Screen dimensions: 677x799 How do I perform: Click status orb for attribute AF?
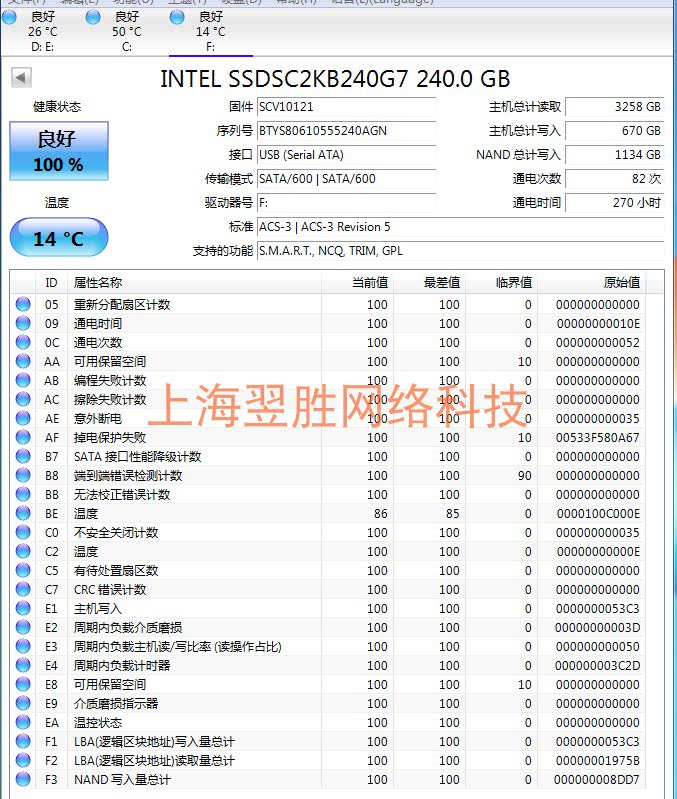click(x=23, y=437)
